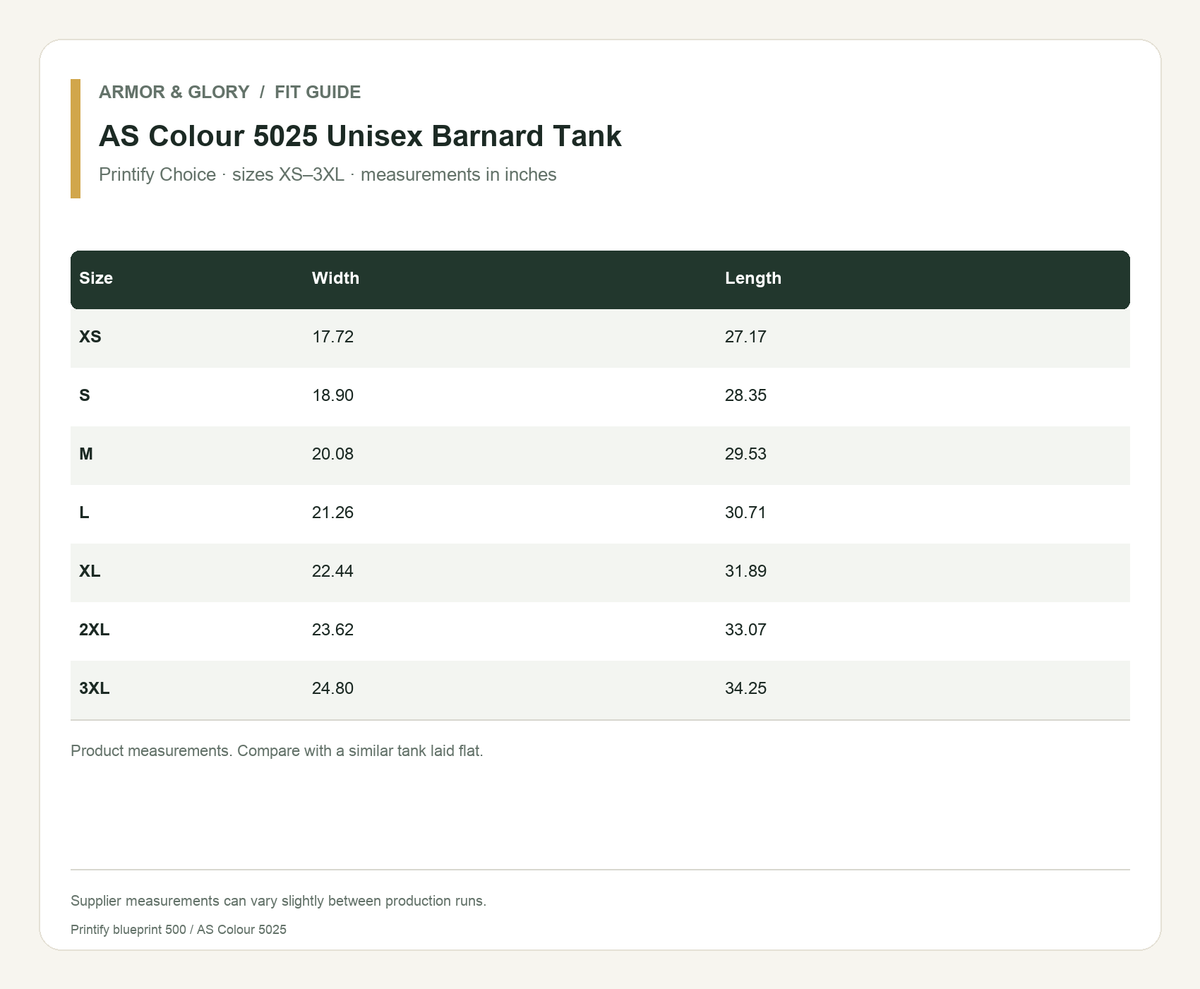
Task: Click the width value 17.72
Action: [x=333, y=337]
